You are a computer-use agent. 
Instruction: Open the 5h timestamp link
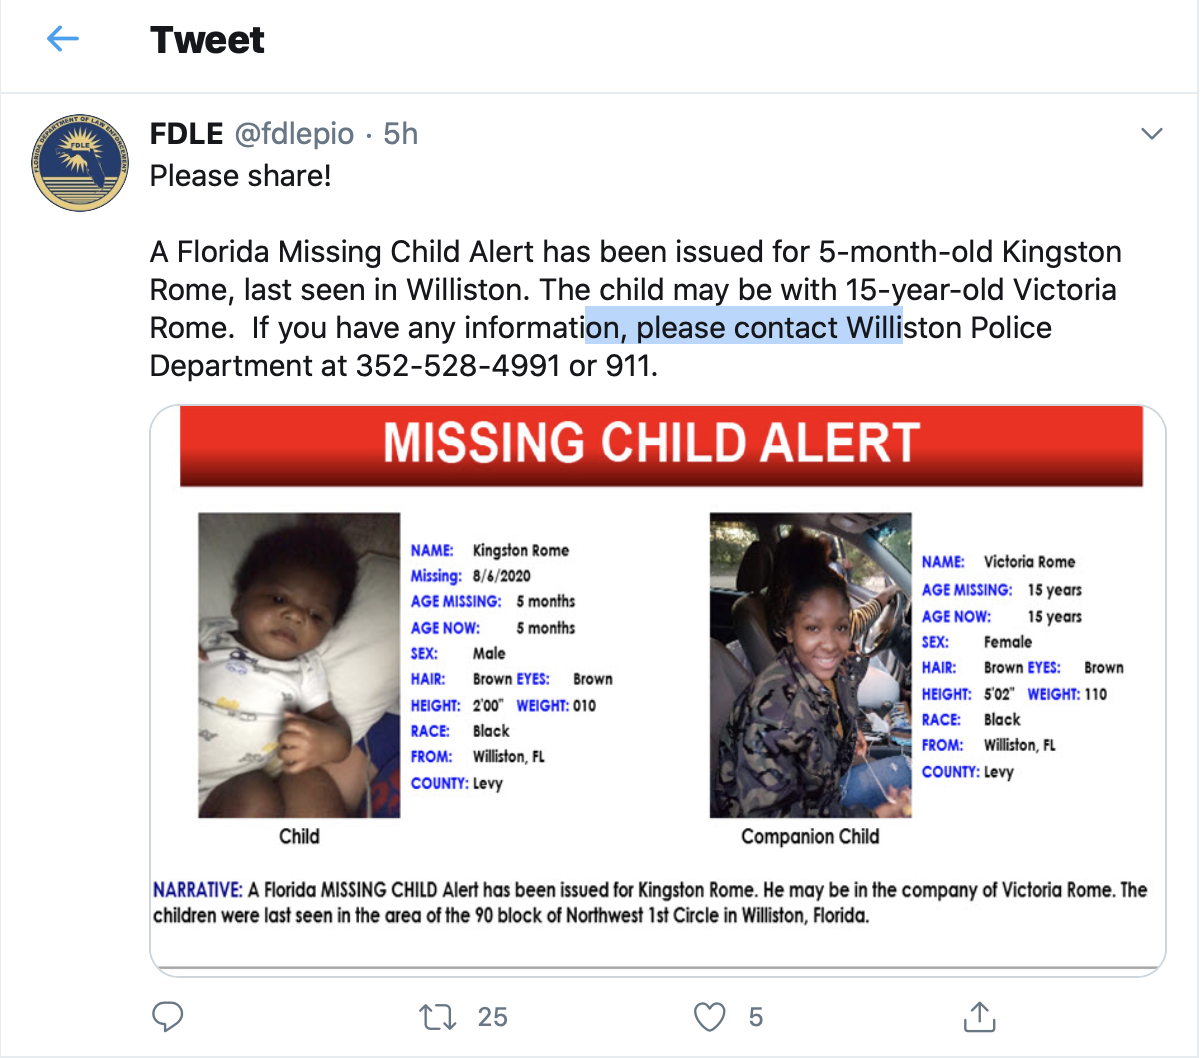(x=401, y=134)
